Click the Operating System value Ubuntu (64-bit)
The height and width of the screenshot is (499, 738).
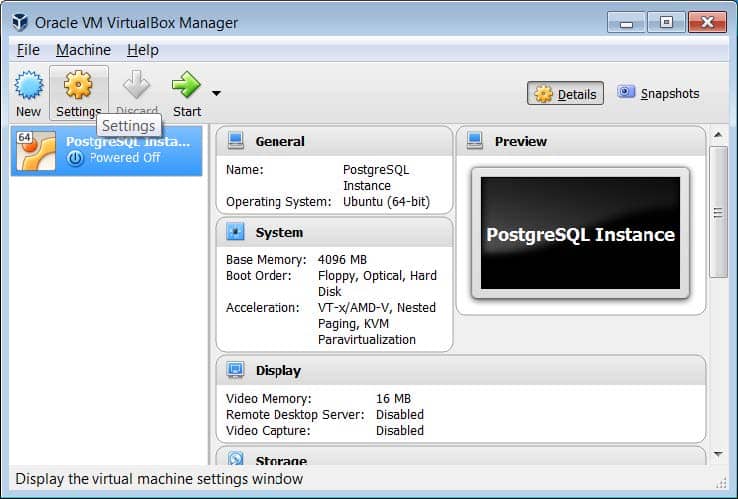(x=386, y=202)
